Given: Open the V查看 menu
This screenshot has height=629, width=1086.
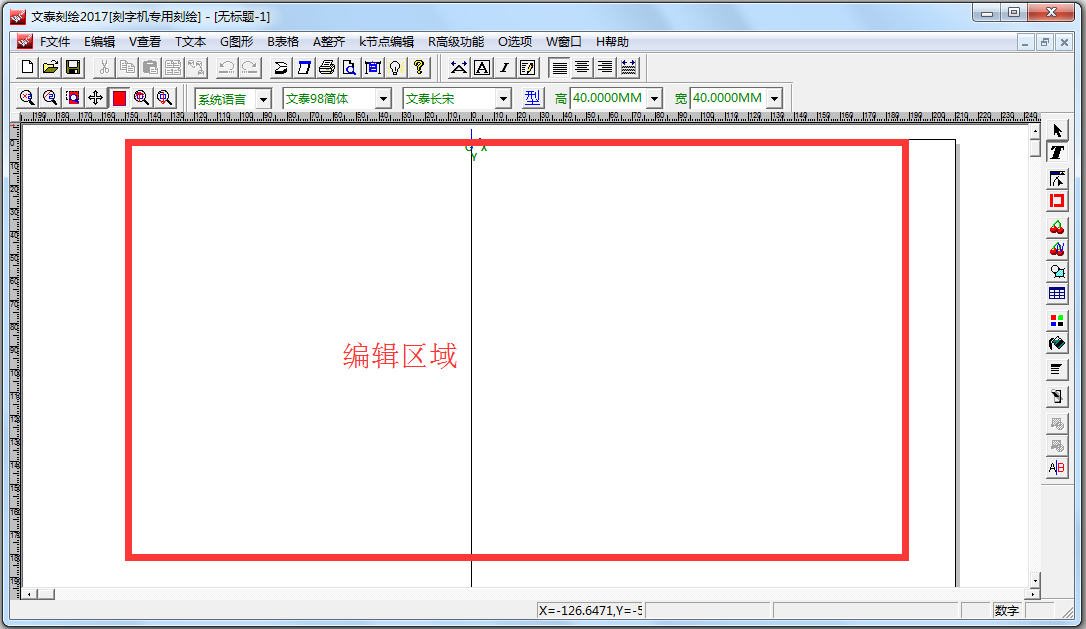Looking at the screenshot, I should pos(145,42).
